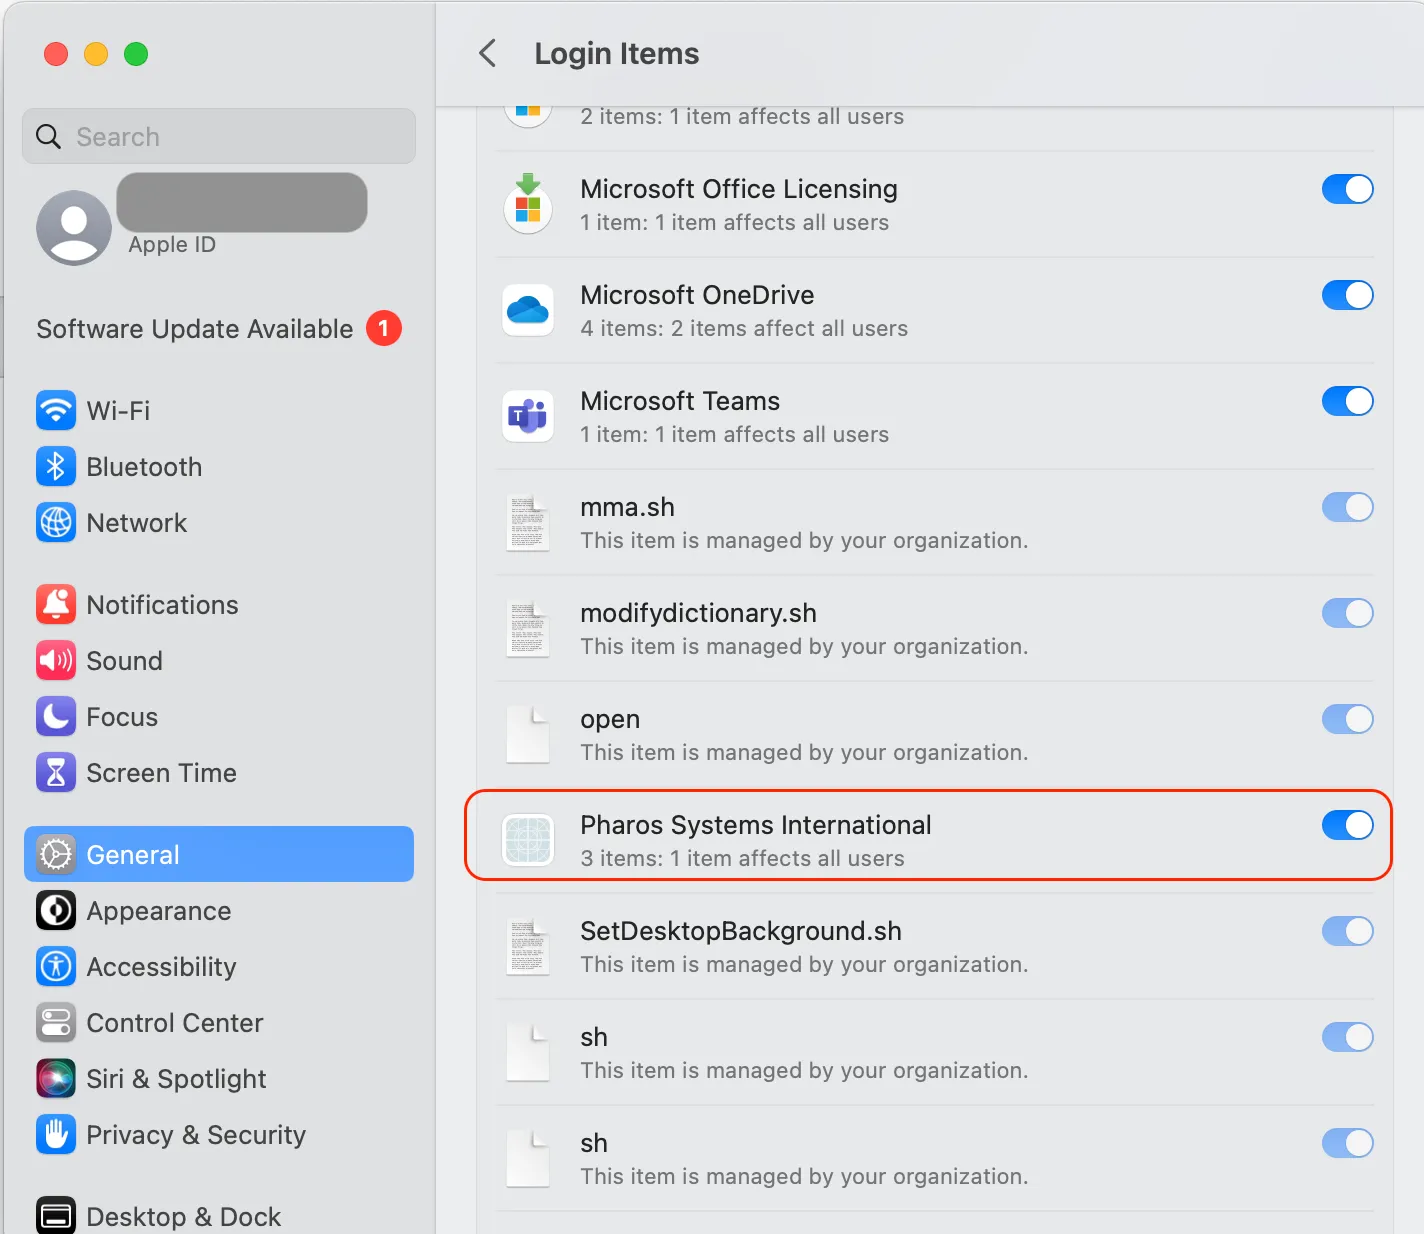Click into the Search field
The image size is (1424, 1234).
(219, 136)
